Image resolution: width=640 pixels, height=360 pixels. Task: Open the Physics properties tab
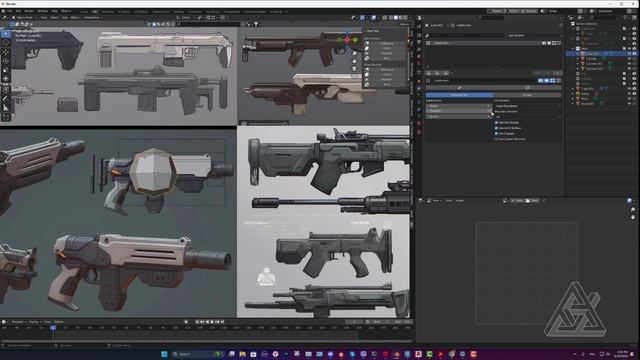pos(419,102)
